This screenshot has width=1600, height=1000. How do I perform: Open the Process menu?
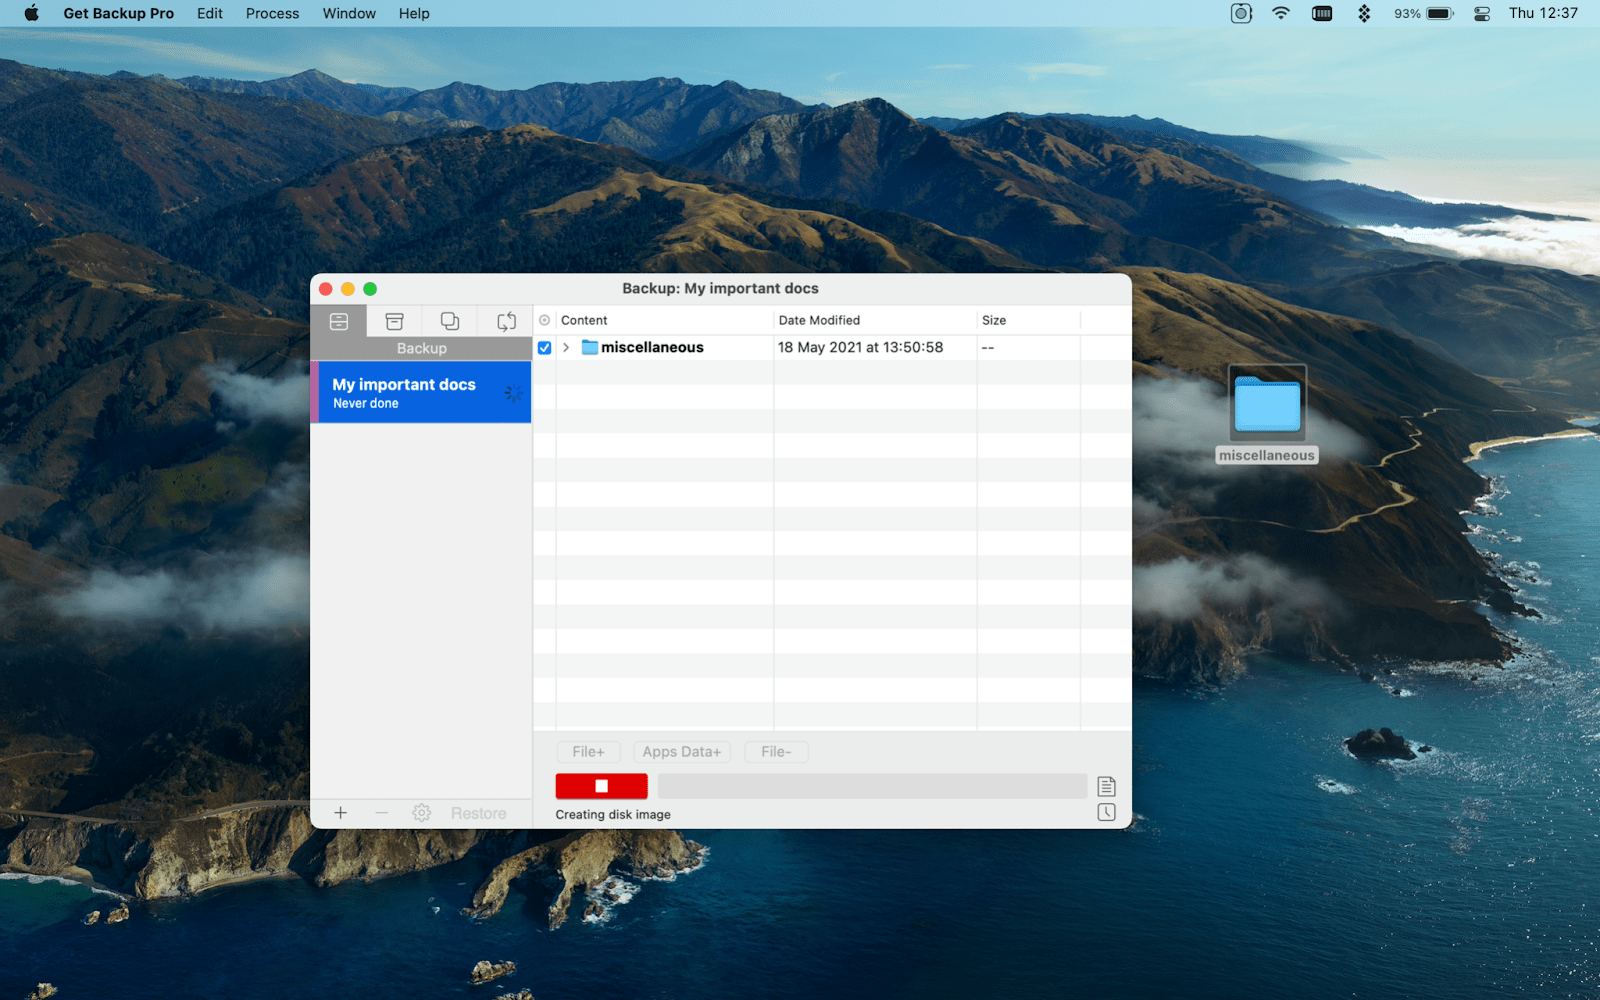272,13
